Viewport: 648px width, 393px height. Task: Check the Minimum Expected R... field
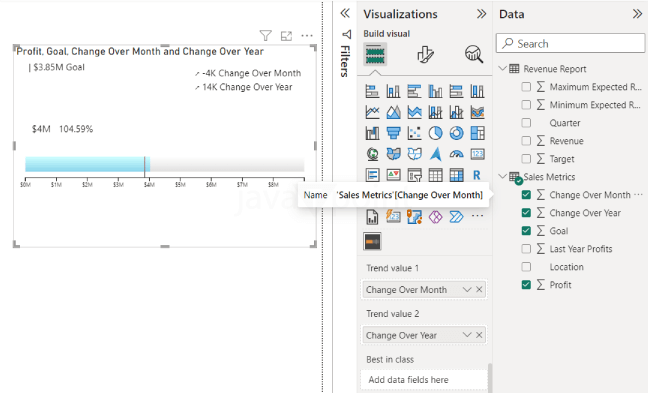click(526, 105)
